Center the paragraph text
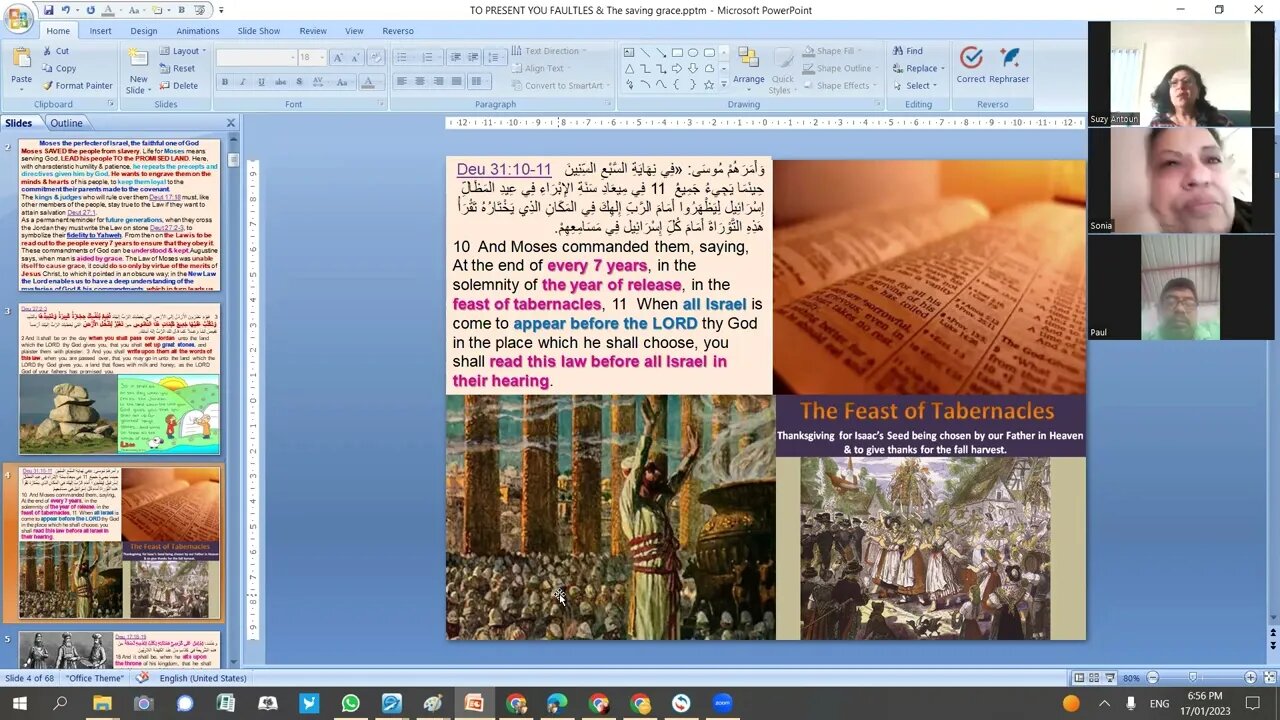 (420, 82)
